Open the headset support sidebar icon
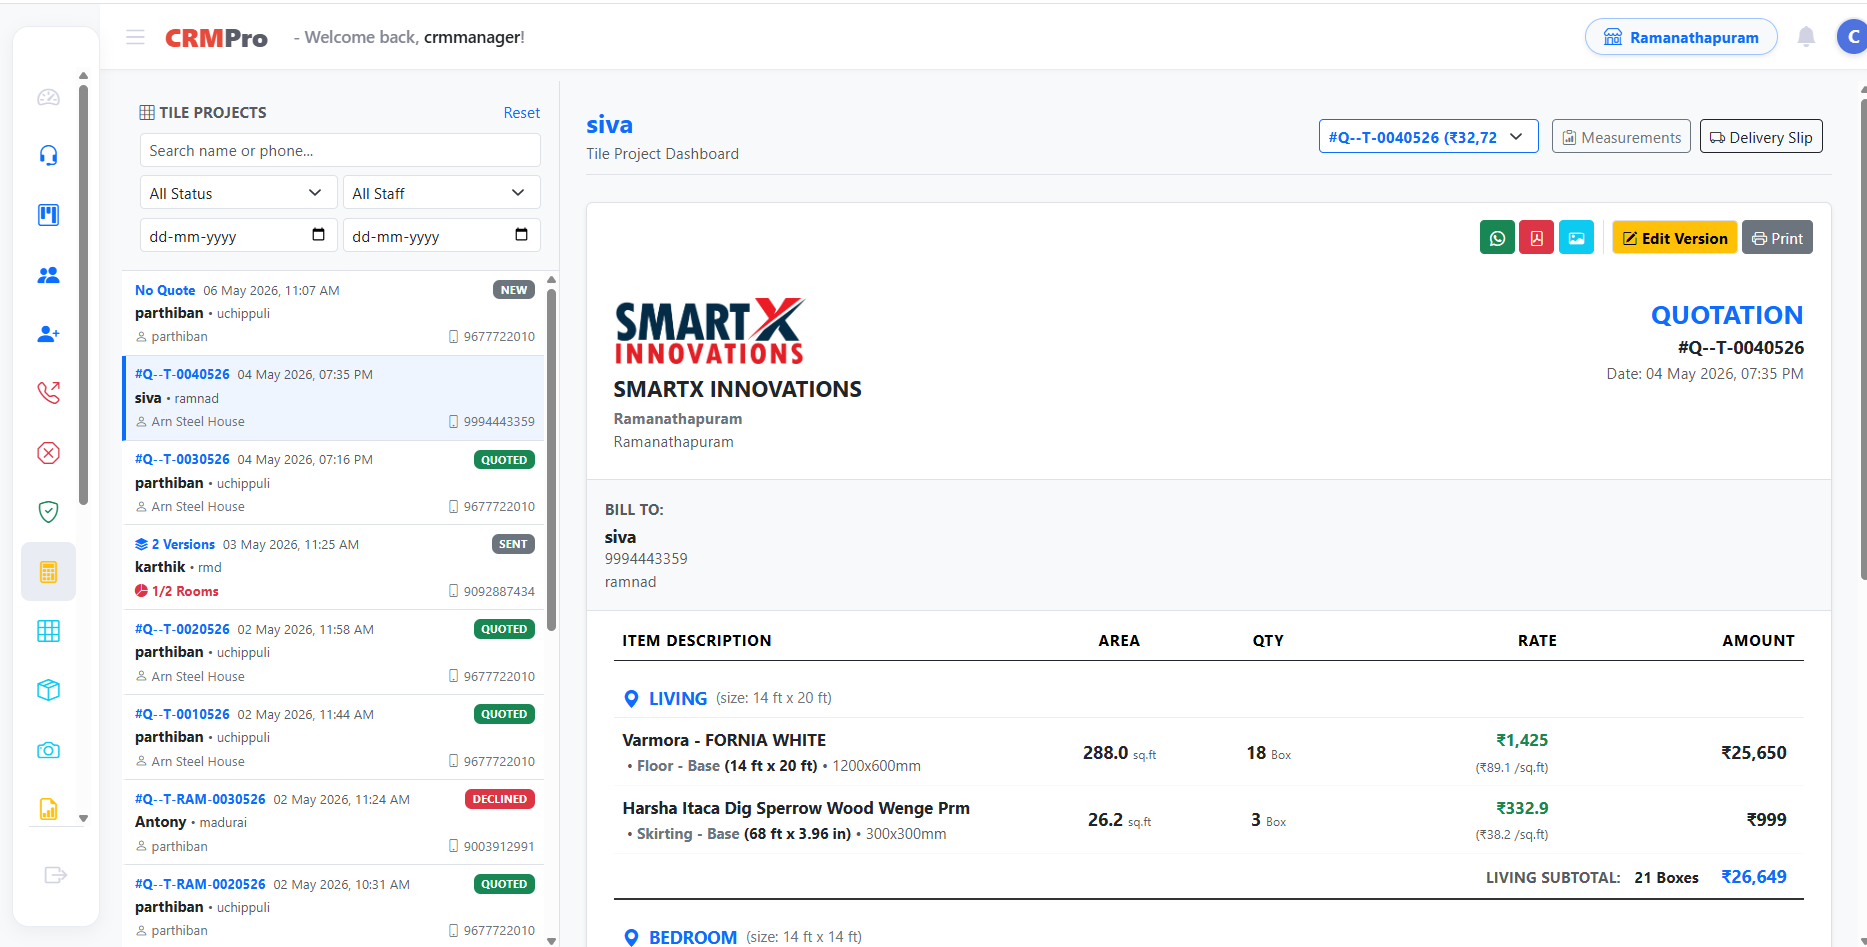 point(48,155)
